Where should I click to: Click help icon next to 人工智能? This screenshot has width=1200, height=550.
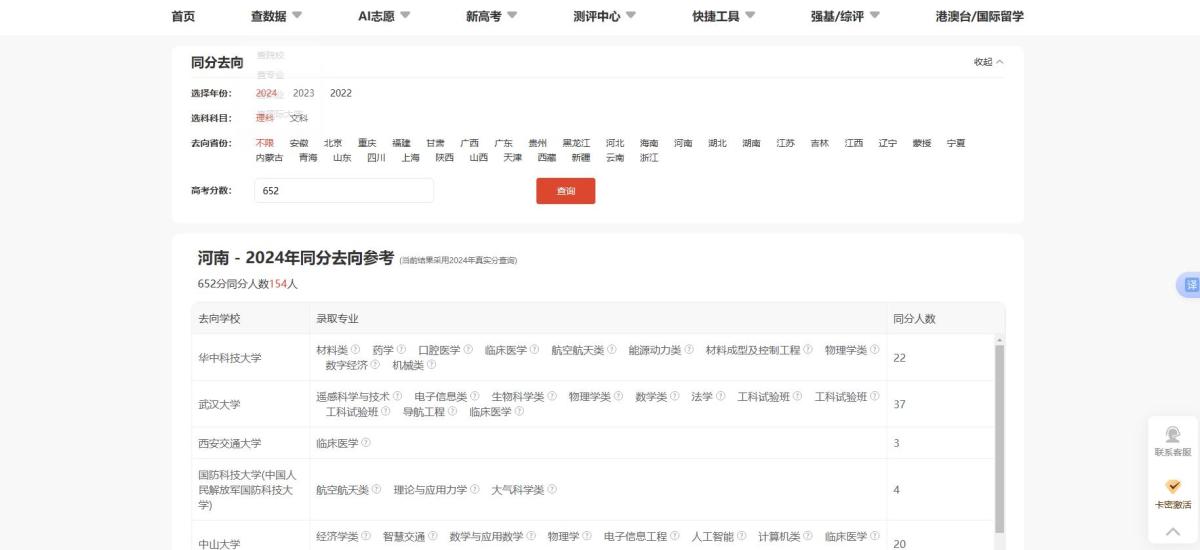[x=741, y=537]
